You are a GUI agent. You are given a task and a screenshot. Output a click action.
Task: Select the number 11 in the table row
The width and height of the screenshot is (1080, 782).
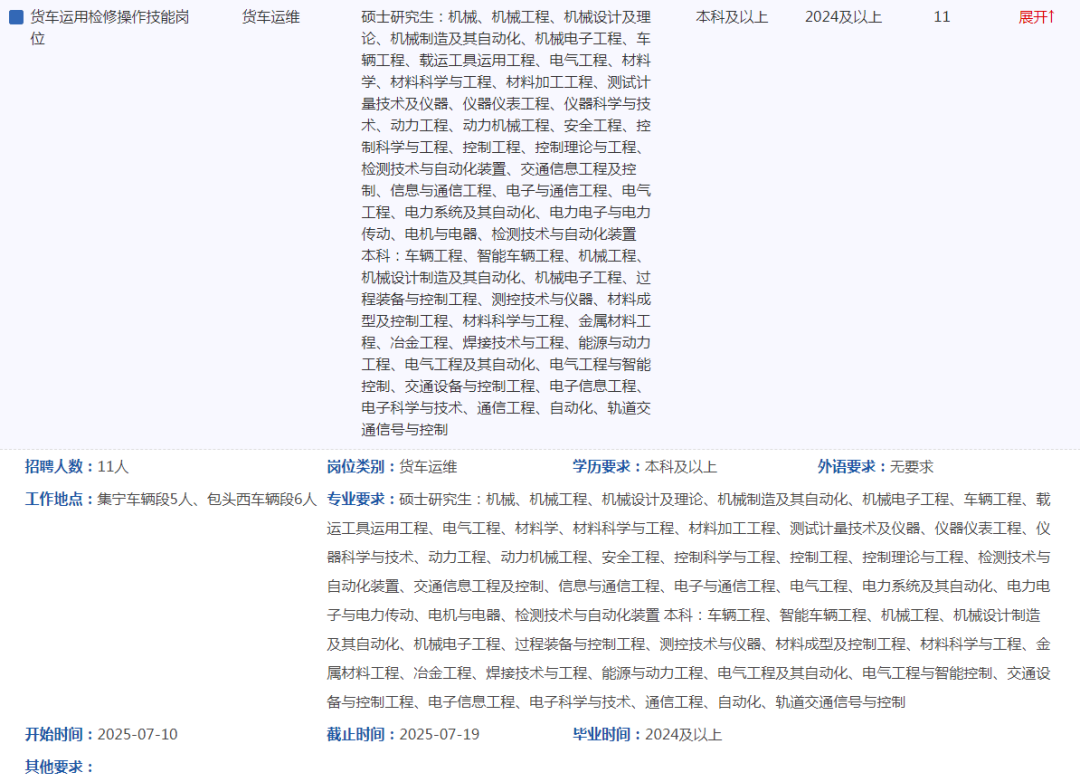pos(942,17)
